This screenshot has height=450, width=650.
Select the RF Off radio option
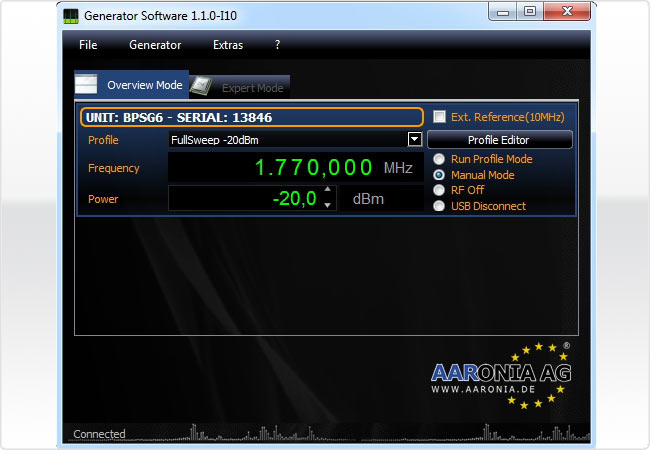click(439, 190)
